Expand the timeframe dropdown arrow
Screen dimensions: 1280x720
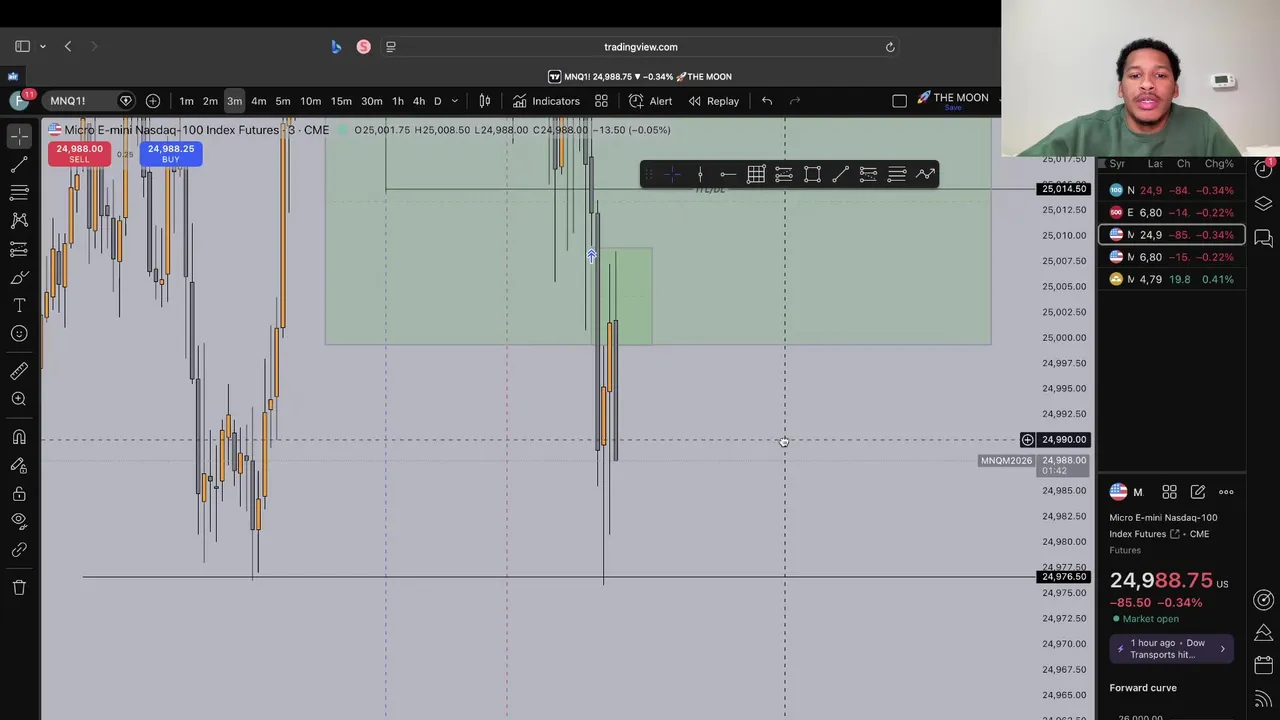tap(454, 101)
